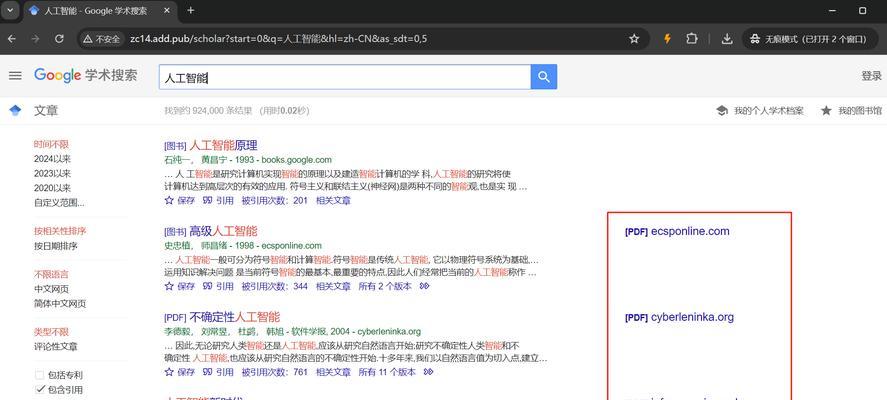Open browser downloads icon
The height and width of the screenshot is (400, 887).
[727, 38]
